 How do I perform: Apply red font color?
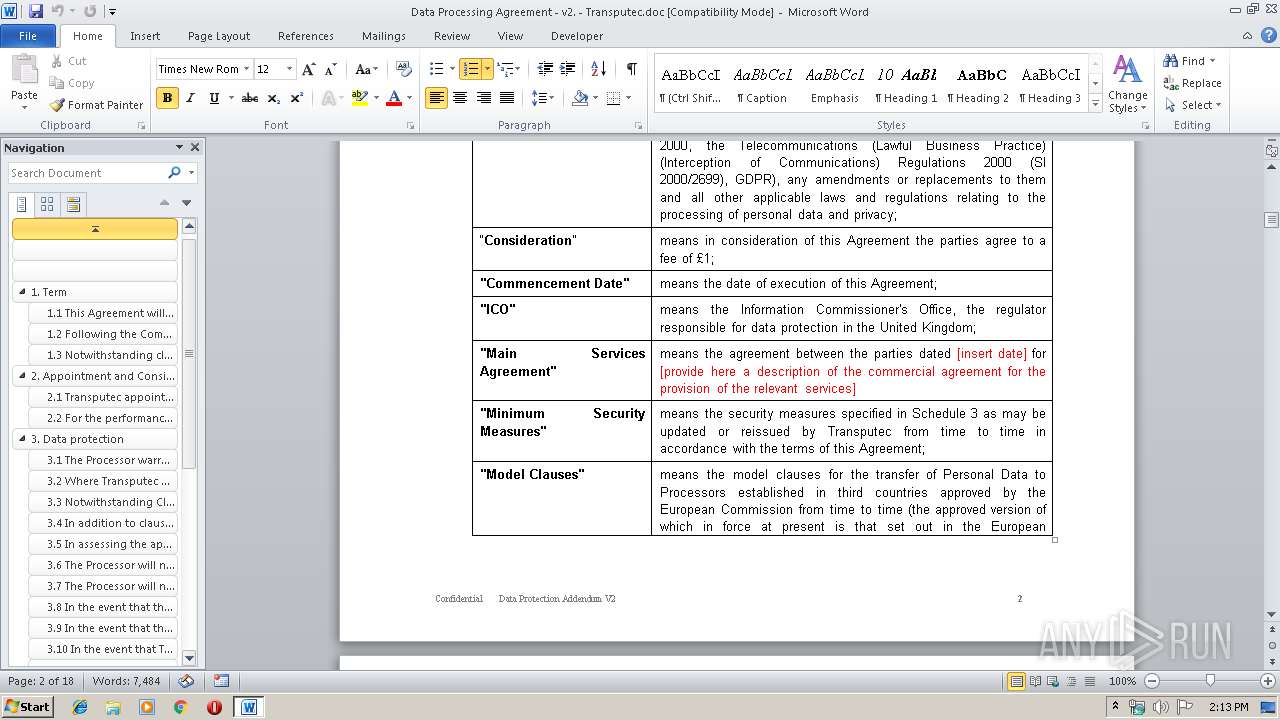point(393,98)
